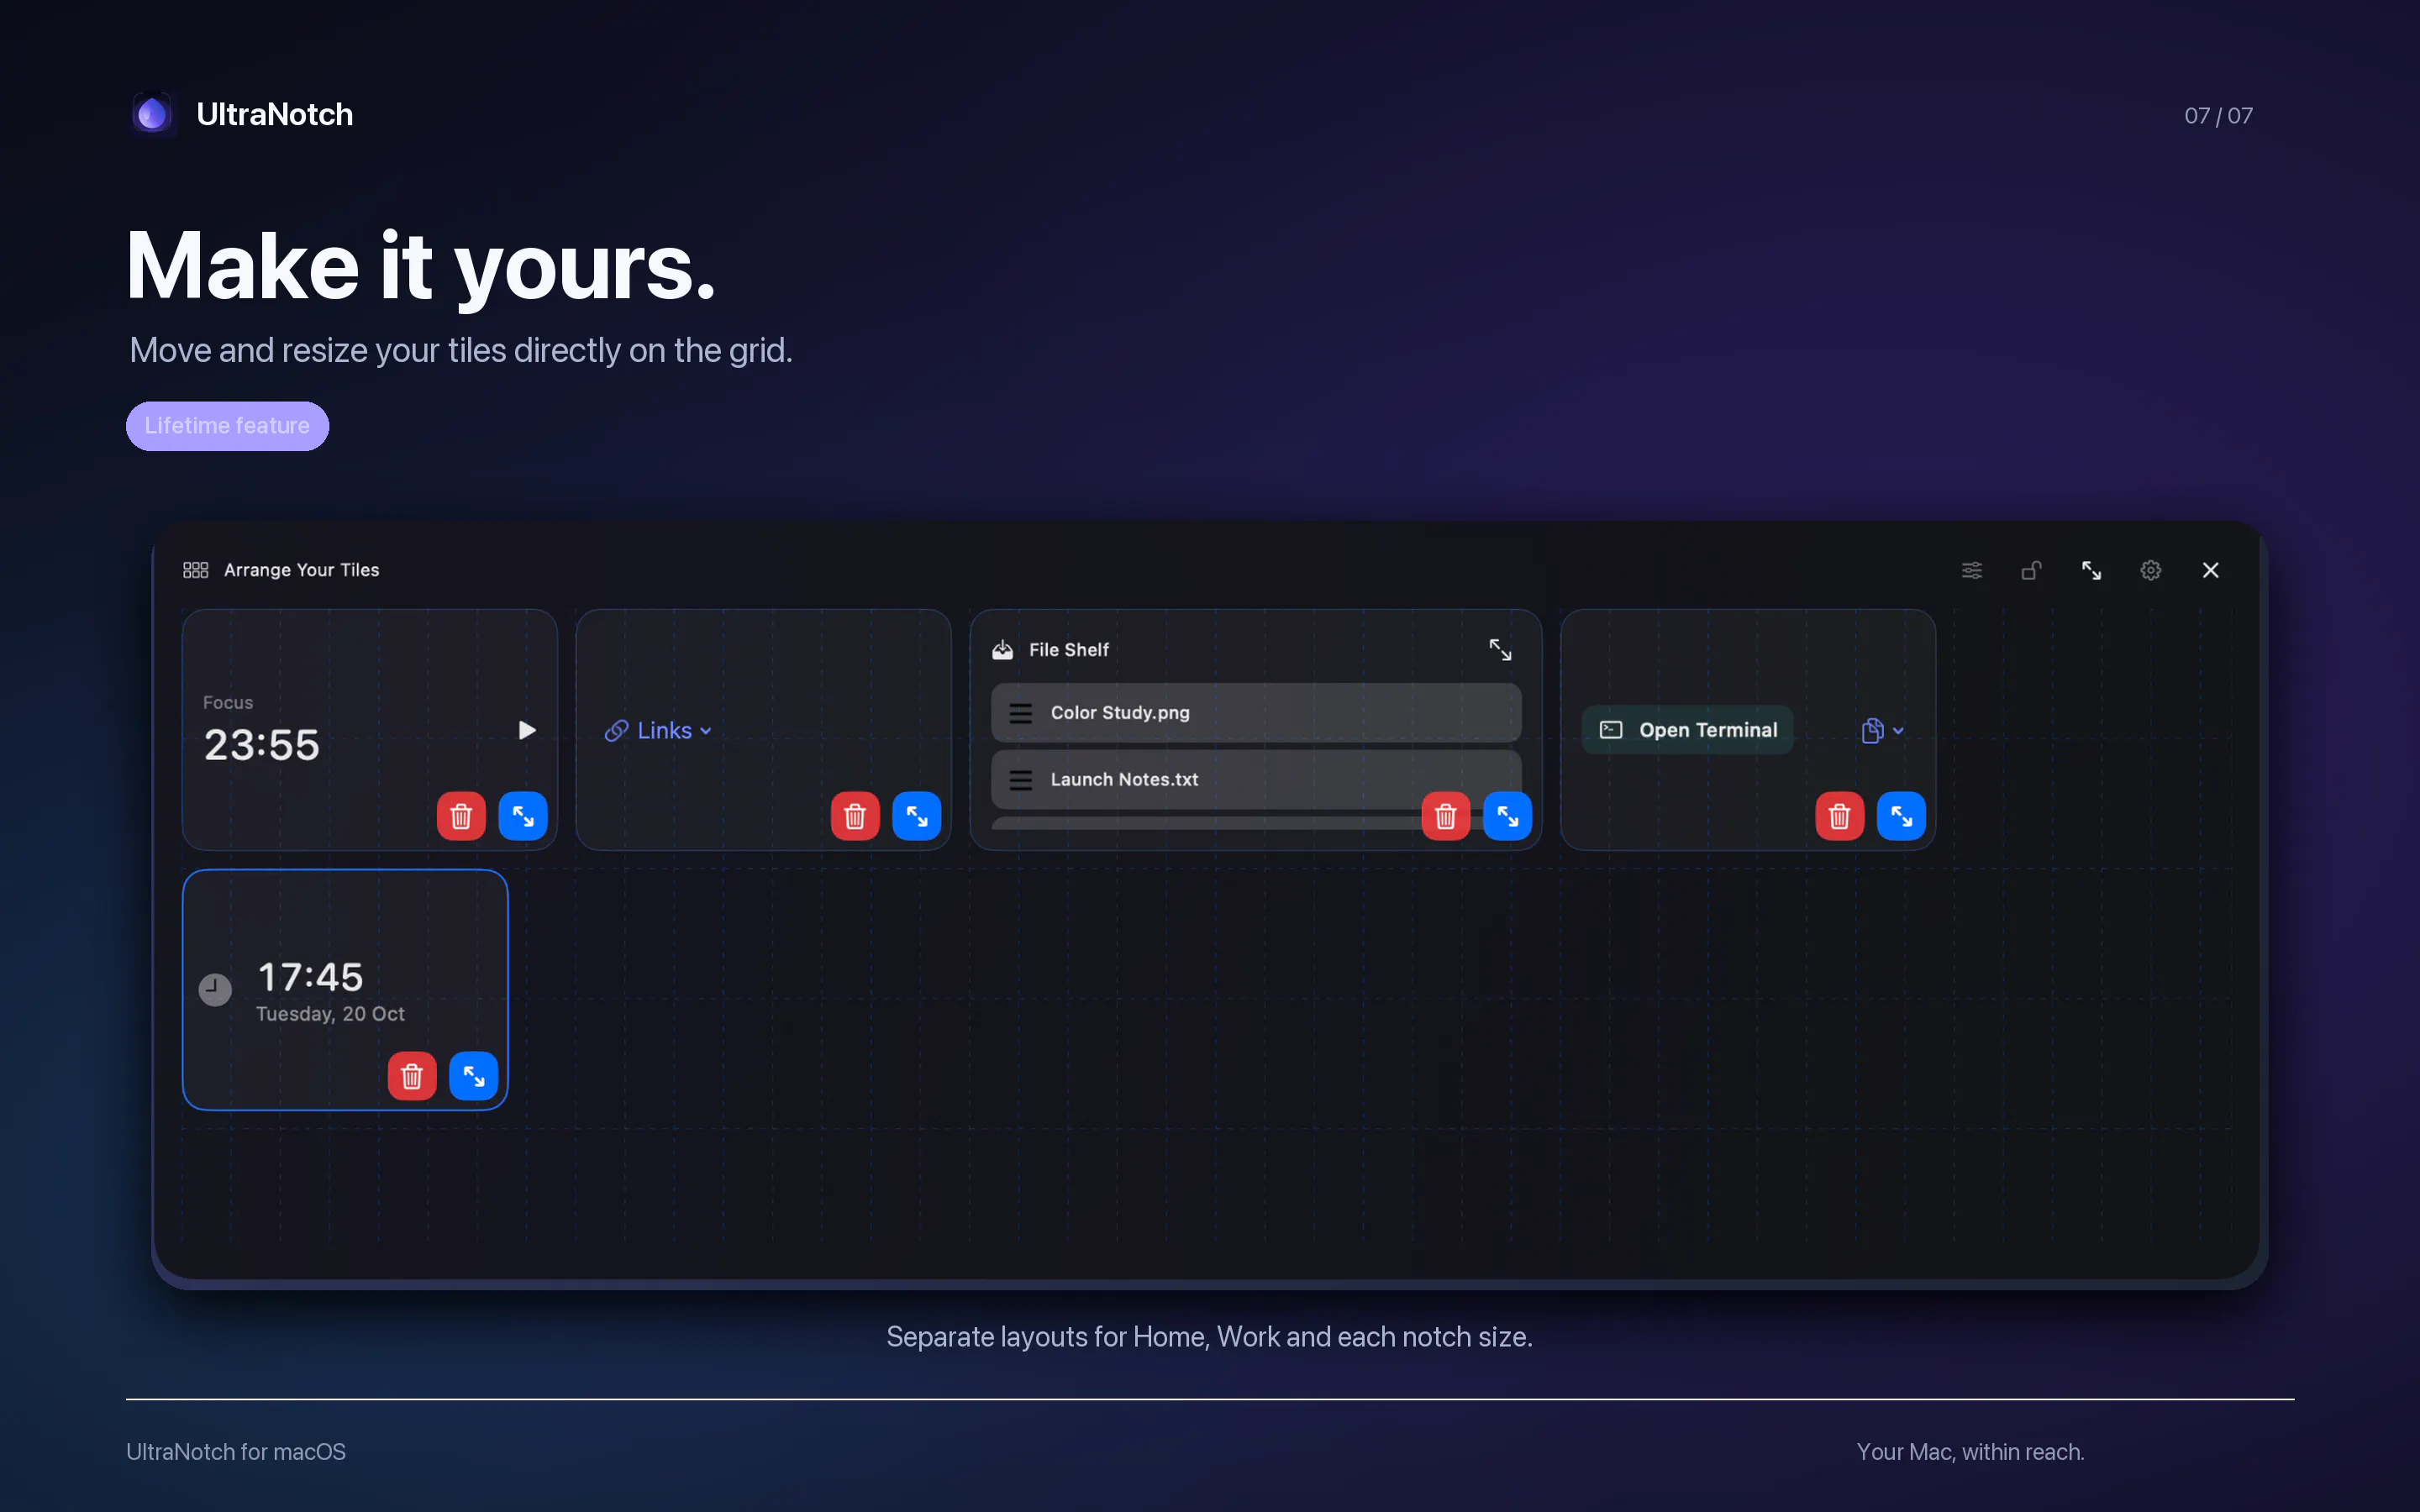2420x1512 pixels.
Task: Expand File Shelf using its header arrows
Action: click(x=1500, y=650)
